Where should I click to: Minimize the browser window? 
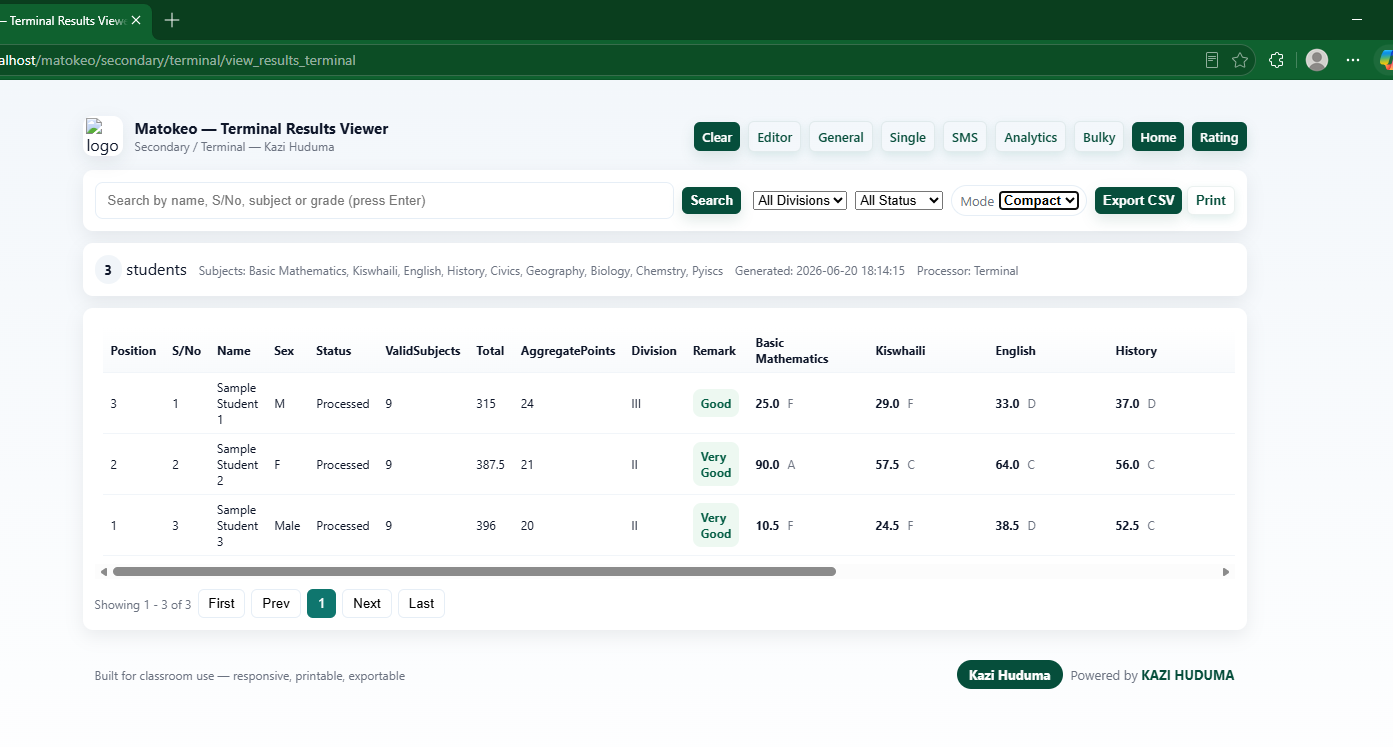[1357, 20]
